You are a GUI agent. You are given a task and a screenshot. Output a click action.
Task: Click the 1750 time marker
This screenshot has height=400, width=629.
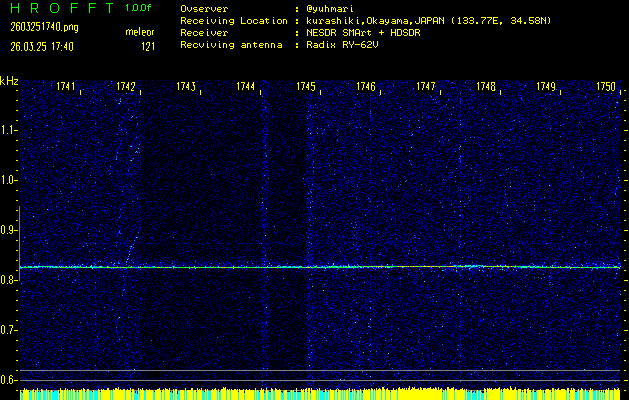pyautogui.click(x=606, y=87)
